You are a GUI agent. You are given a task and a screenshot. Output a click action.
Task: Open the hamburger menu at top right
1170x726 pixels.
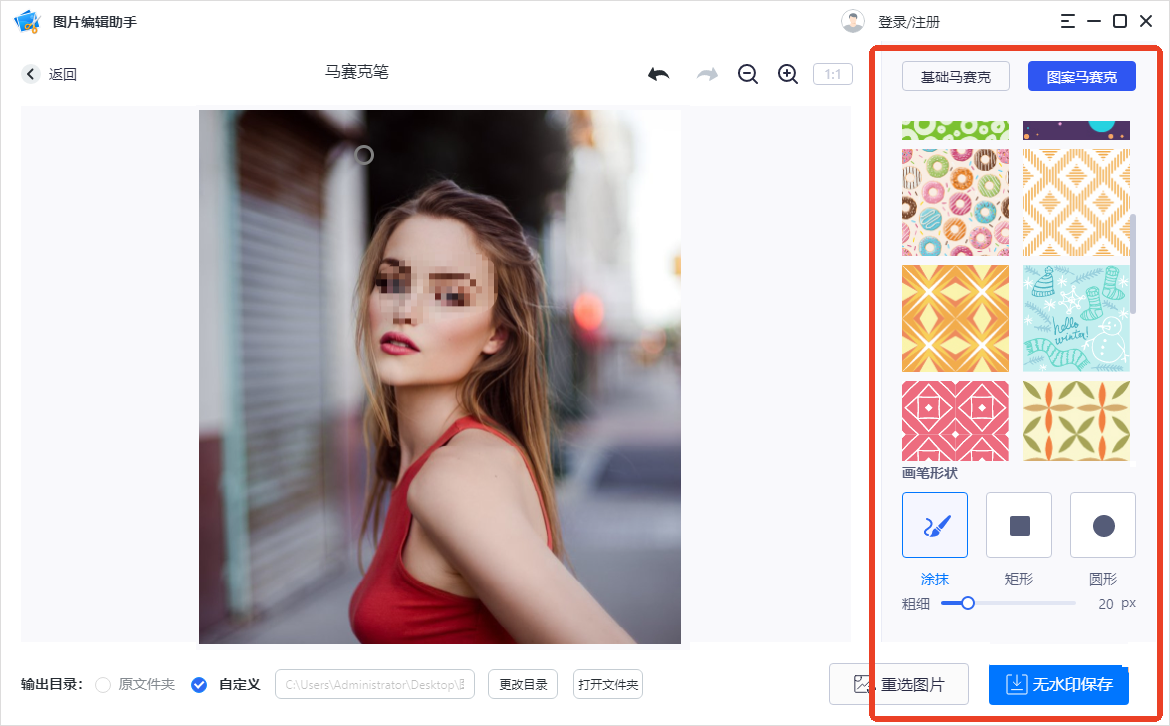[x=1068, y=20]
